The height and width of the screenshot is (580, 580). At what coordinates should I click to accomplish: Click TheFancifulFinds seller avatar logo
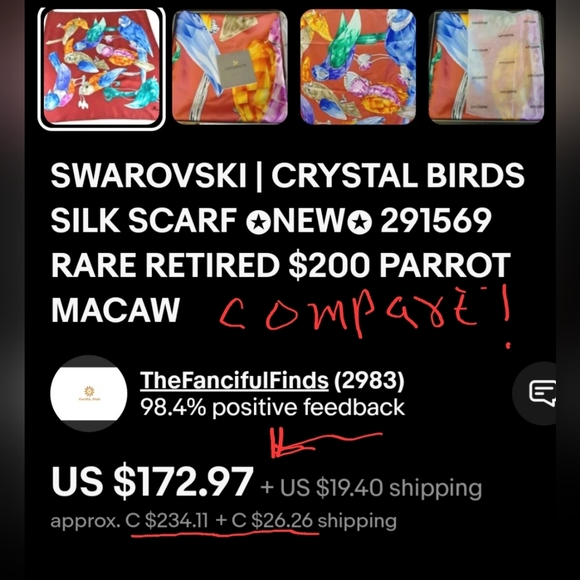pyautogui.click(x=89, y=393)
